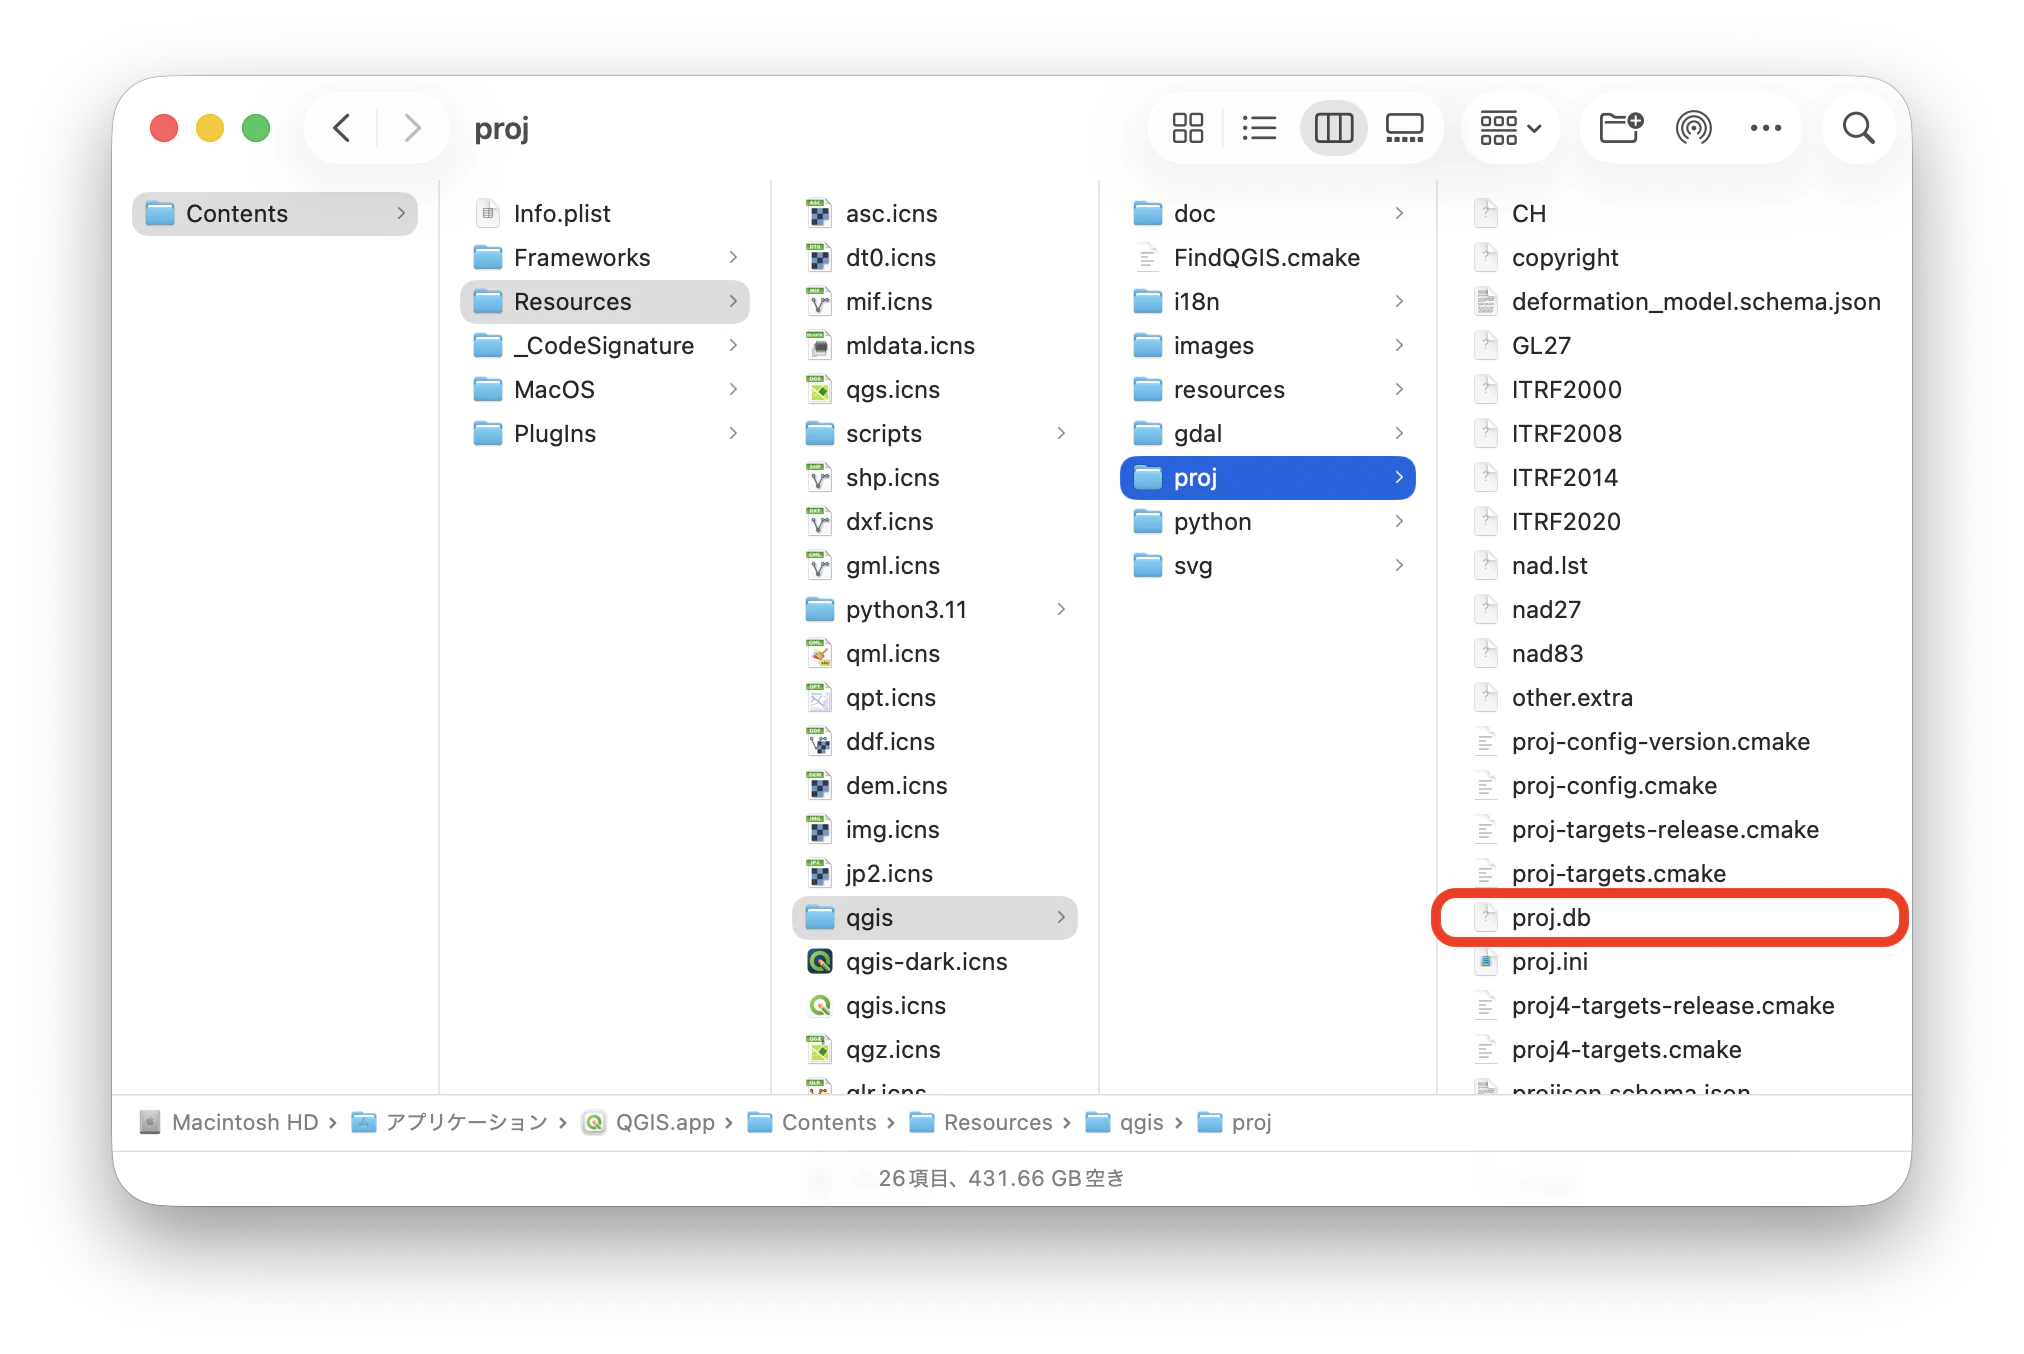Open the more actions ellipsis menu
This screenshot has height=1354, width=2024.
click(x=1766, y=128)
